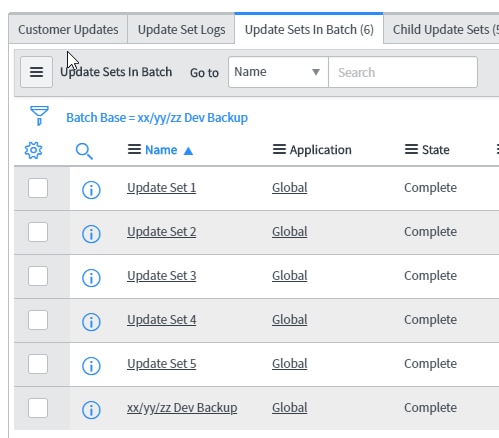The image size is (499, 438).
Task: Click Complete state in Update Set 2 row
Action: (x=430, y=232)
